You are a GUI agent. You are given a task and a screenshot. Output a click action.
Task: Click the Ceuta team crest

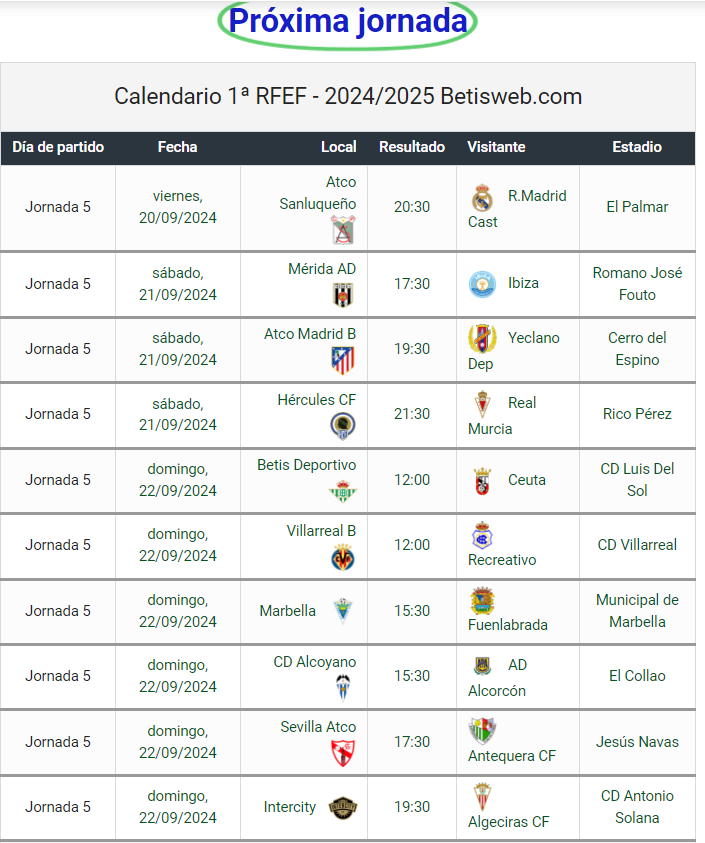click(482, 481)
